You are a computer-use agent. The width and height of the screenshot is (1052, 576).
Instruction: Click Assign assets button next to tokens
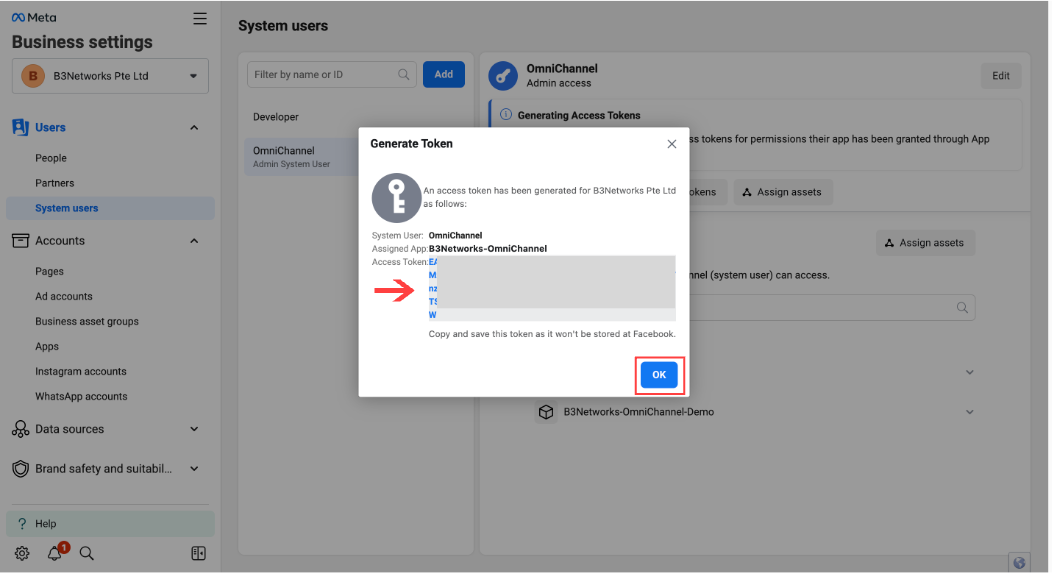[x=782, y=192]
